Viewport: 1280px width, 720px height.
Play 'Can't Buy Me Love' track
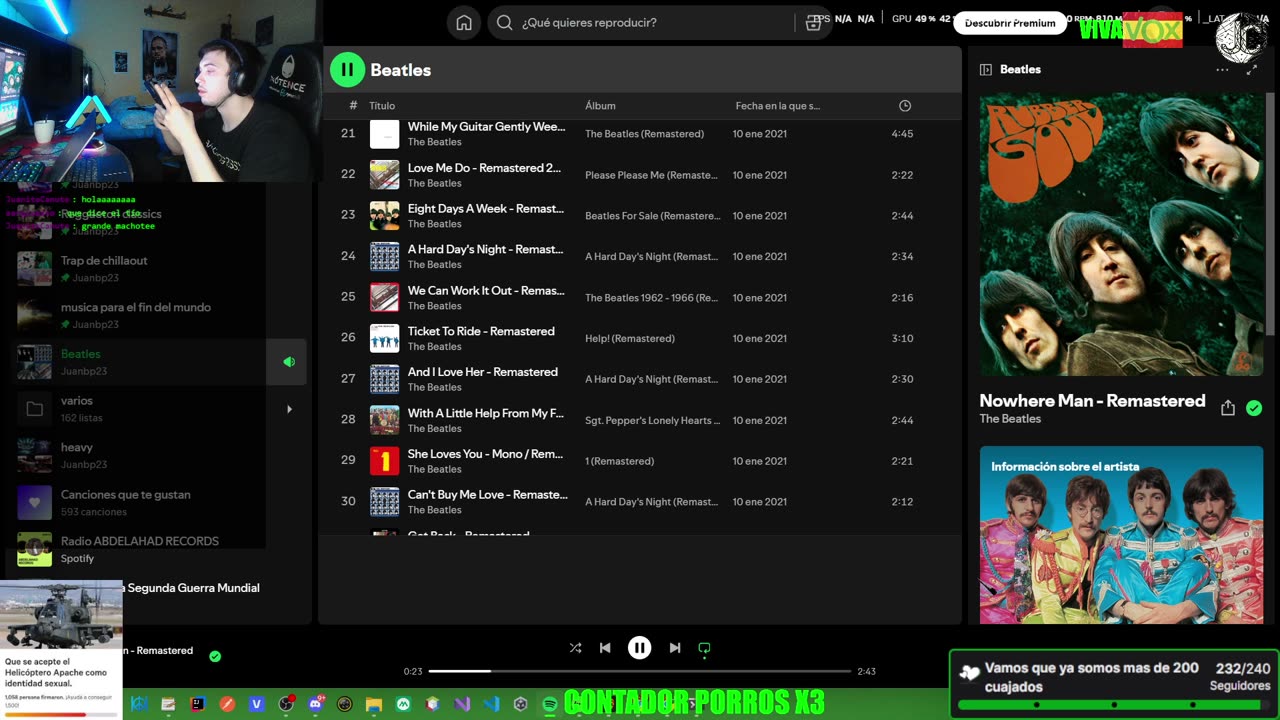(488, 495)
